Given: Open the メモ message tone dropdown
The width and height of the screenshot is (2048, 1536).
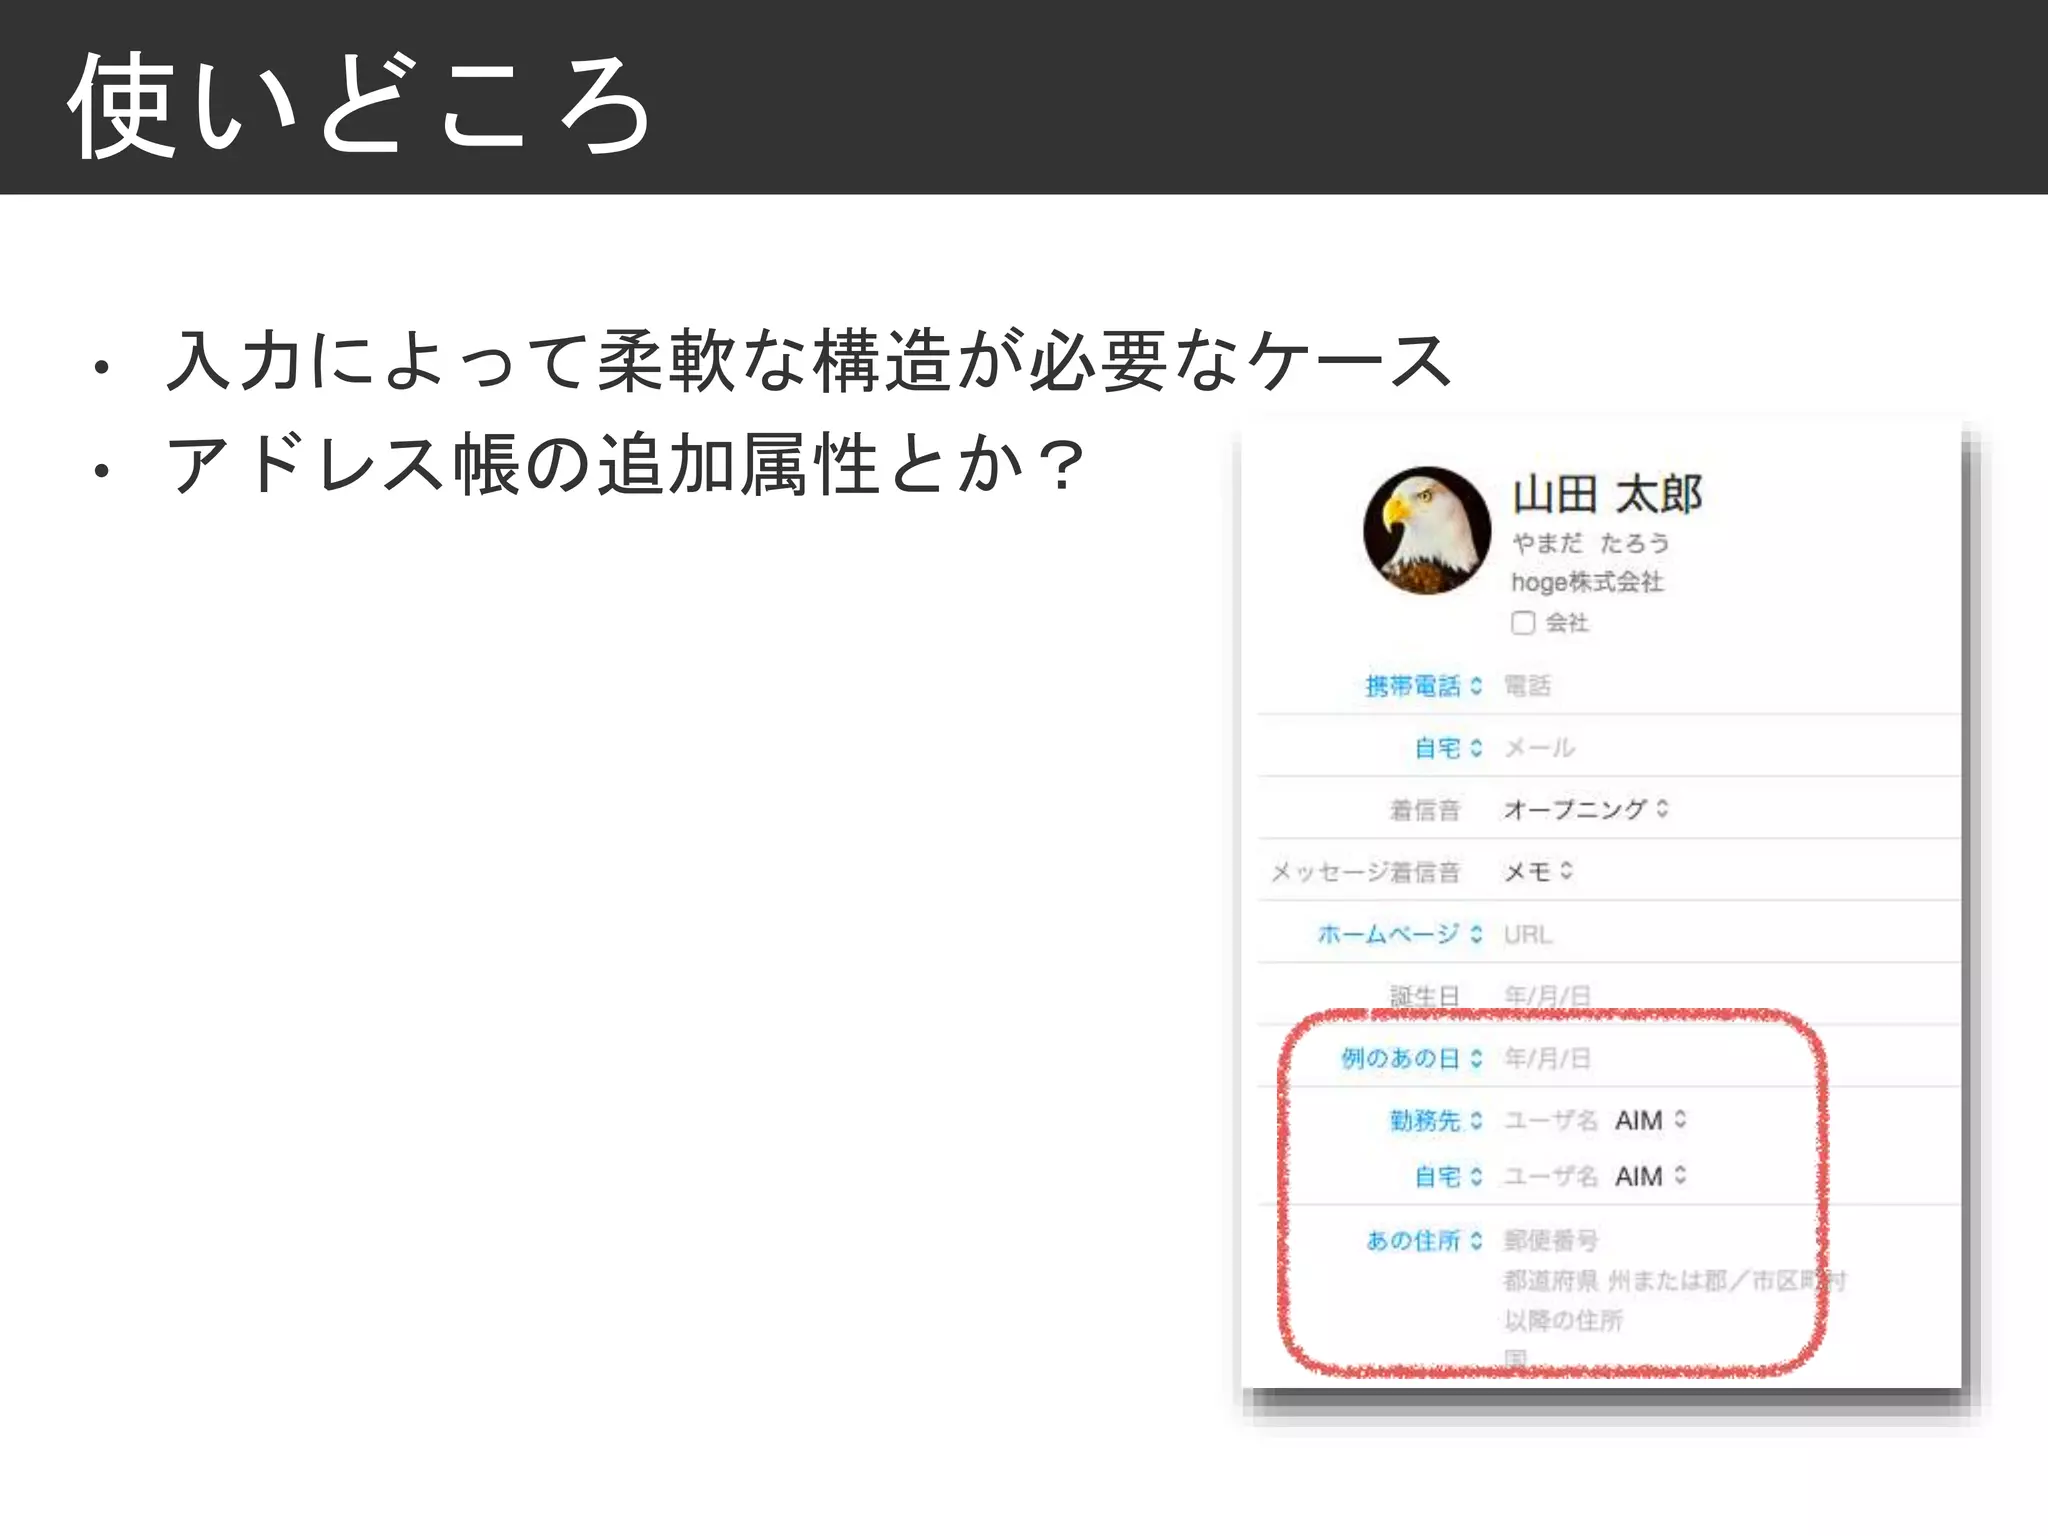Looking at the screenshot, I should click(x=1538, y=871).
